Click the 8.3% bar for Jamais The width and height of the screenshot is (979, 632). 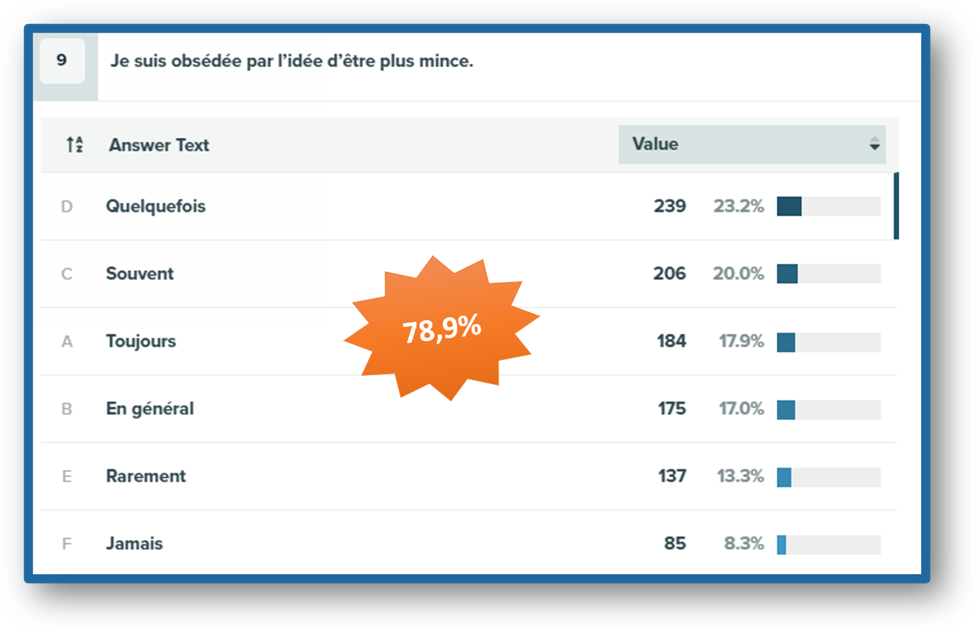tap(829, 545)
